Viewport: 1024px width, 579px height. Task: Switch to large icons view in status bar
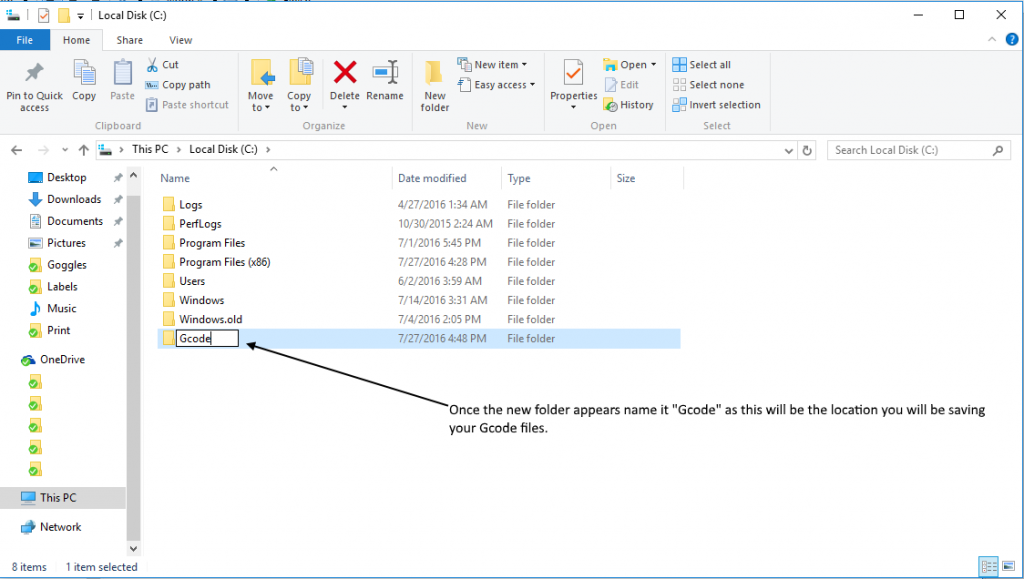(x=1006, y=566)
